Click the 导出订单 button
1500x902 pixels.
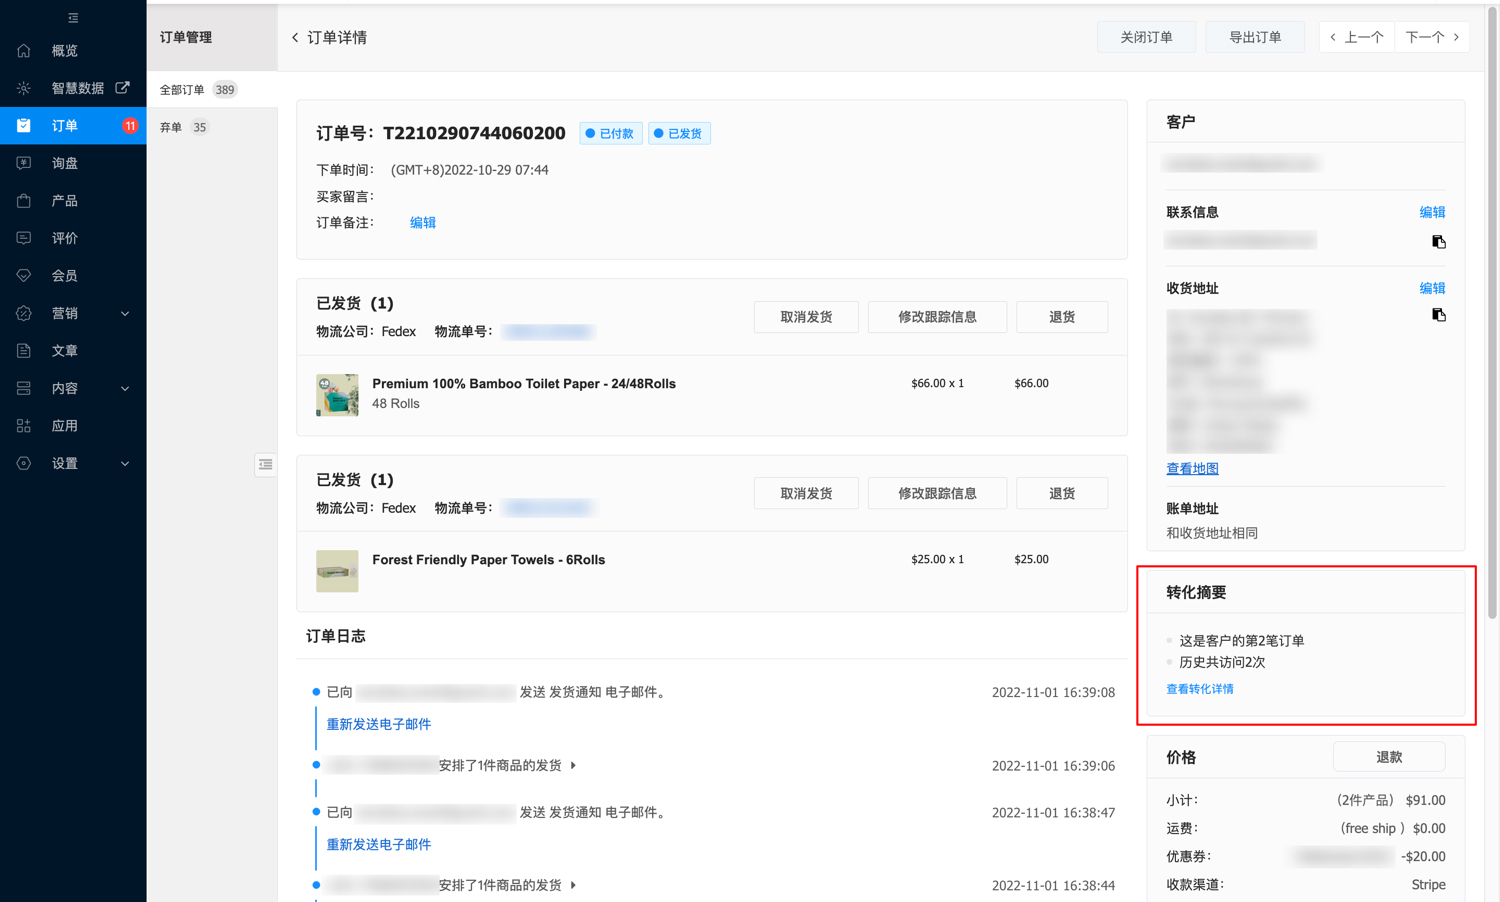(1254, 37)
